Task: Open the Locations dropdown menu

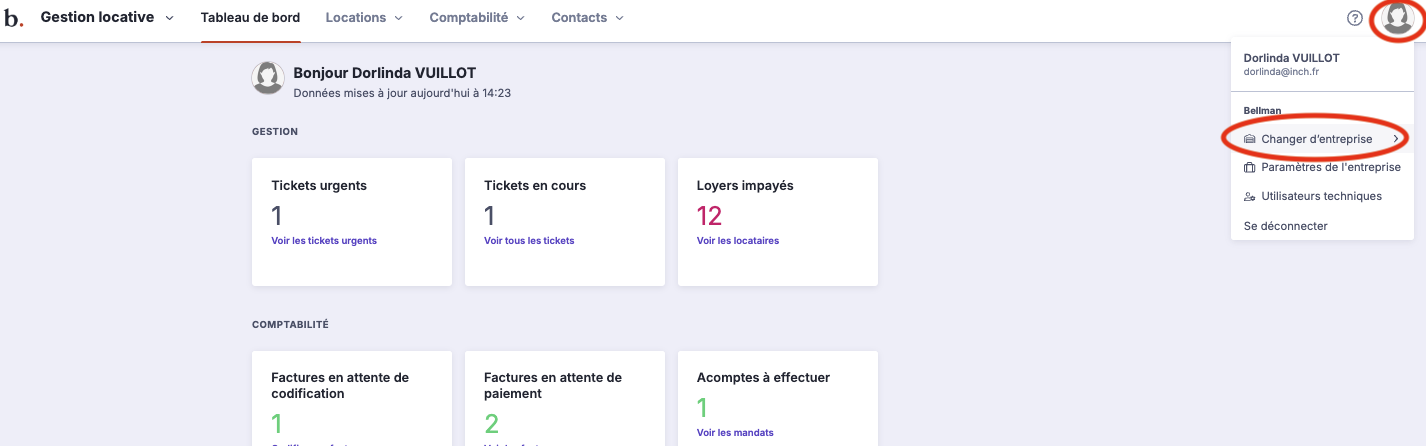Action: coord(364,18)
